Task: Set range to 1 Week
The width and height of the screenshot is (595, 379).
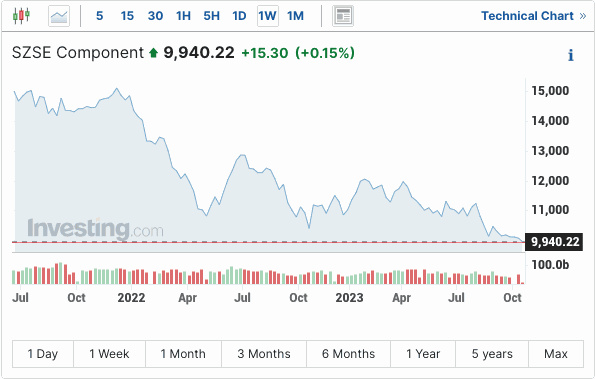Action: coord(109,354)
